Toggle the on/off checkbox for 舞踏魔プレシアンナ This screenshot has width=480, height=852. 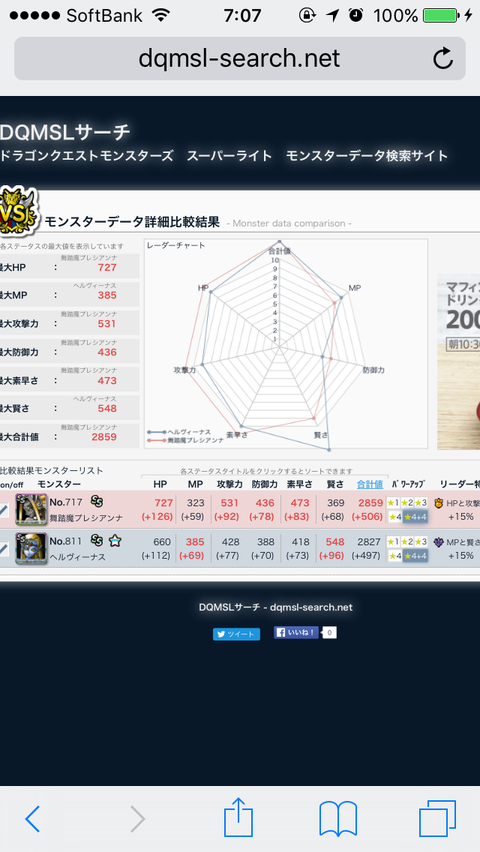click(x=4, y=509)
